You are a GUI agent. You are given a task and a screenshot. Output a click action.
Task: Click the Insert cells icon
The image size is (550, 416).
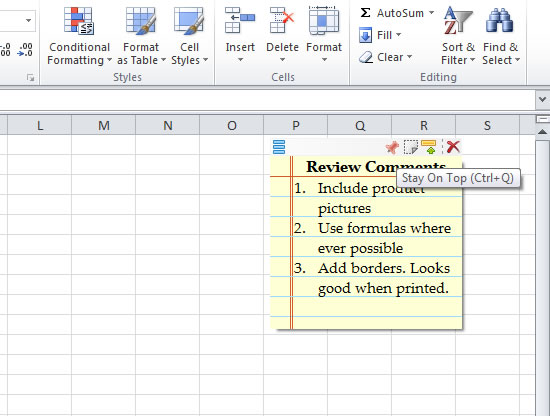click(x=240, y=21)
